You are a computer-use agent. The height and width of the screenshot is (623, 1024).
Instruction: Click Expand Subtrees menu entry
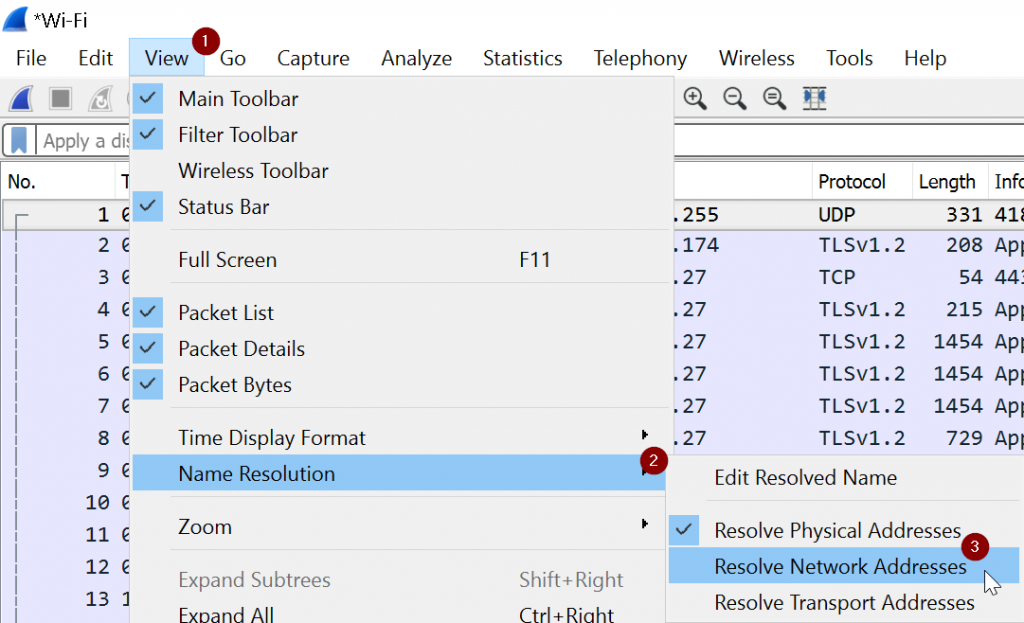coord(398,579)
